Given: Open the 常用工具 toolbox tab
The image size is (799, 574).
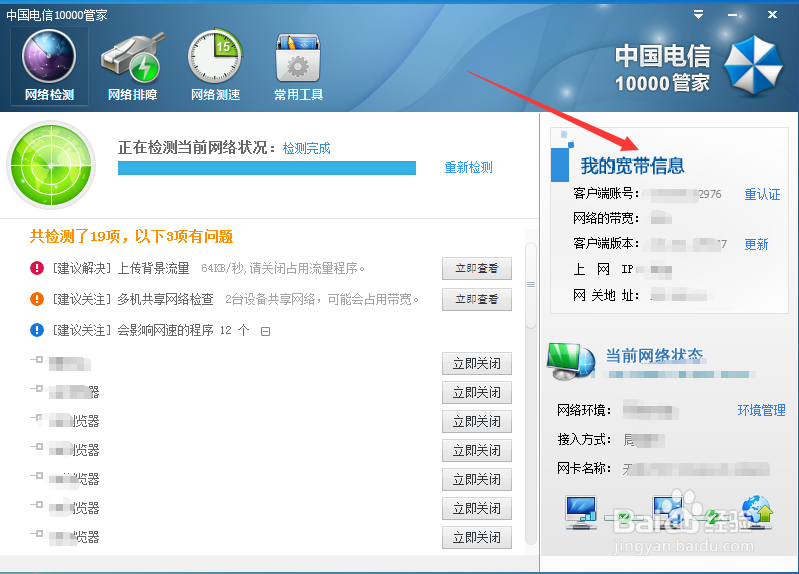Looking at the screenshot, I should click(298, 66).
